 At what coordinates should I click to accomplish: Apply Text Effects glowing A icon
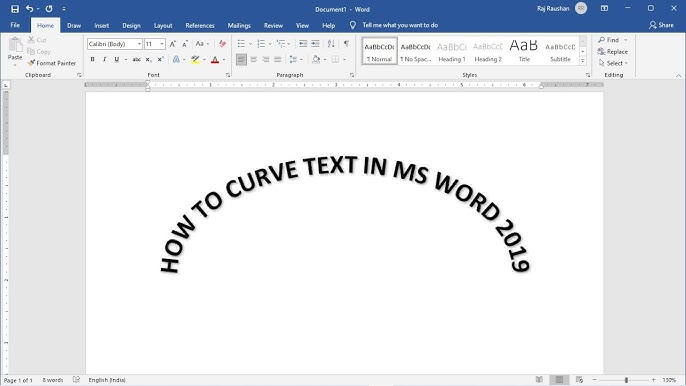click(176, 59)
